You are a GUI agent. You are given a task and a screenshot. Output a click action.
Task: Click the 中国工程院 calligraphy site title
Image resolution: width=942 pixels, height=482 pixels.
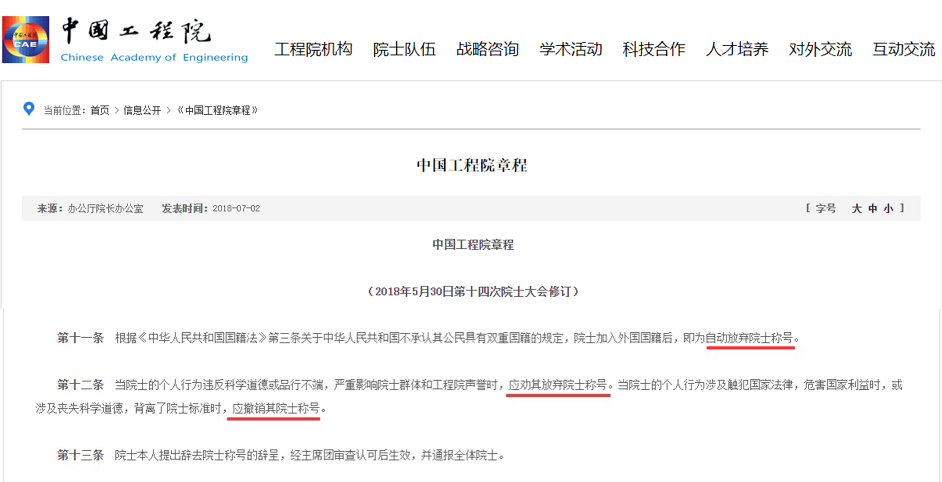coord(136,31)
